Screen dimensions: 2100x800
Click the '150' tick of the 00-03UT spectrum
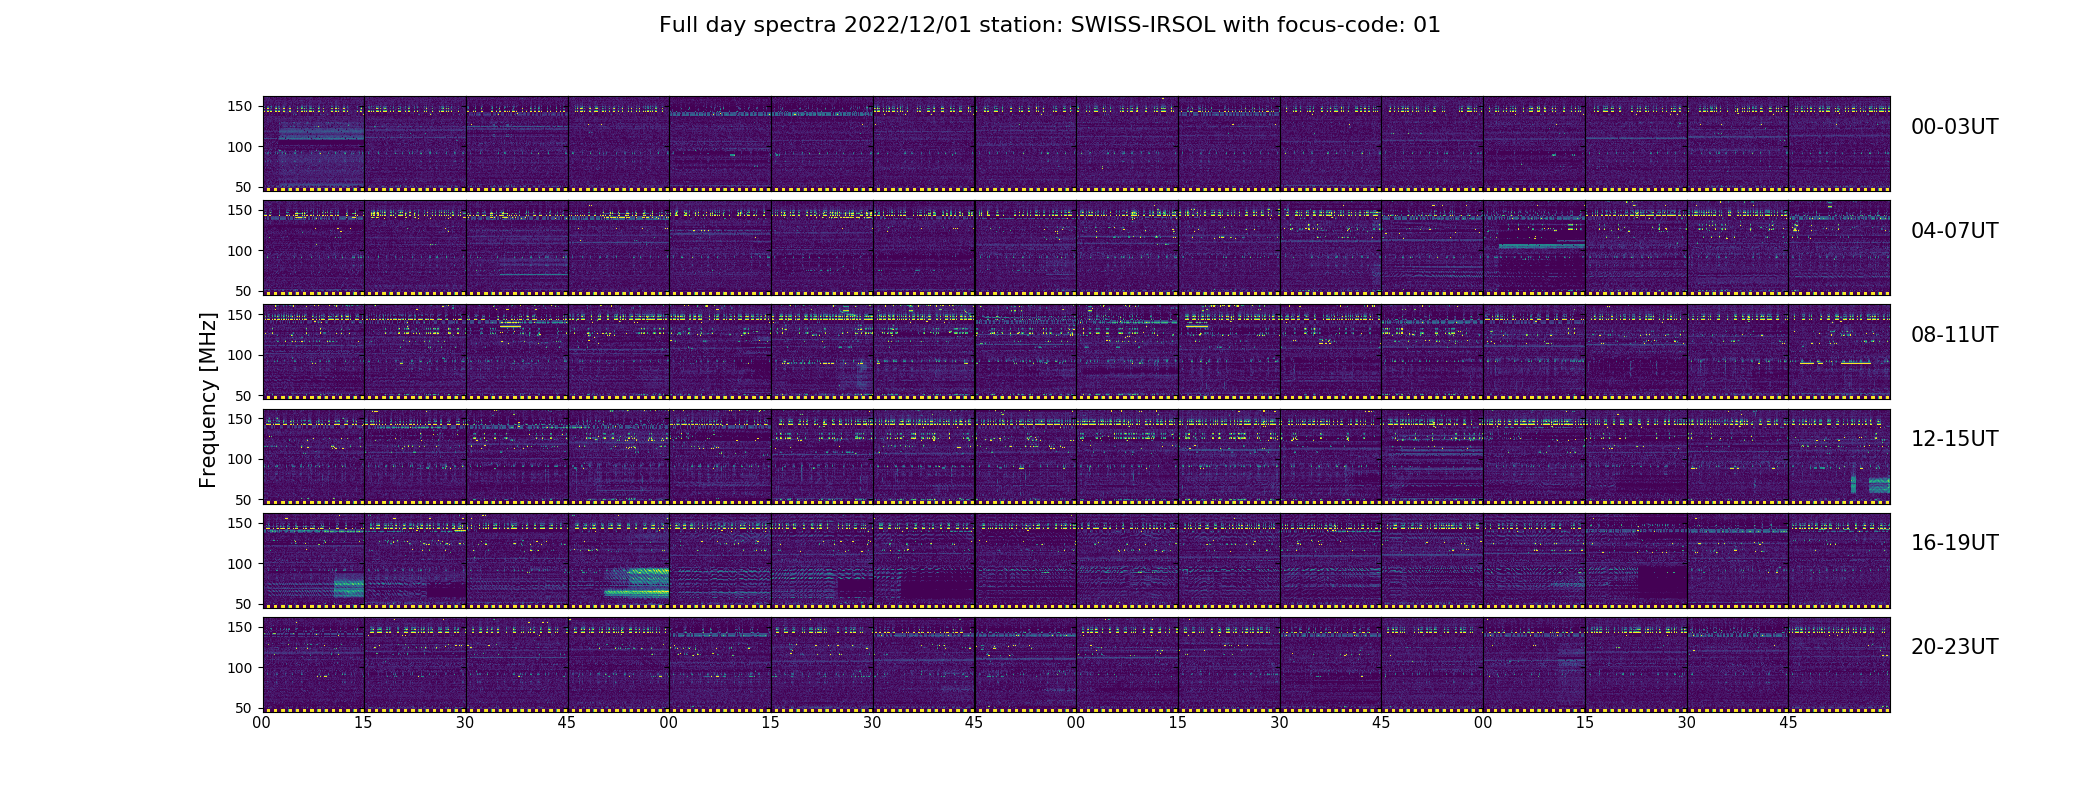coord(240,106)
